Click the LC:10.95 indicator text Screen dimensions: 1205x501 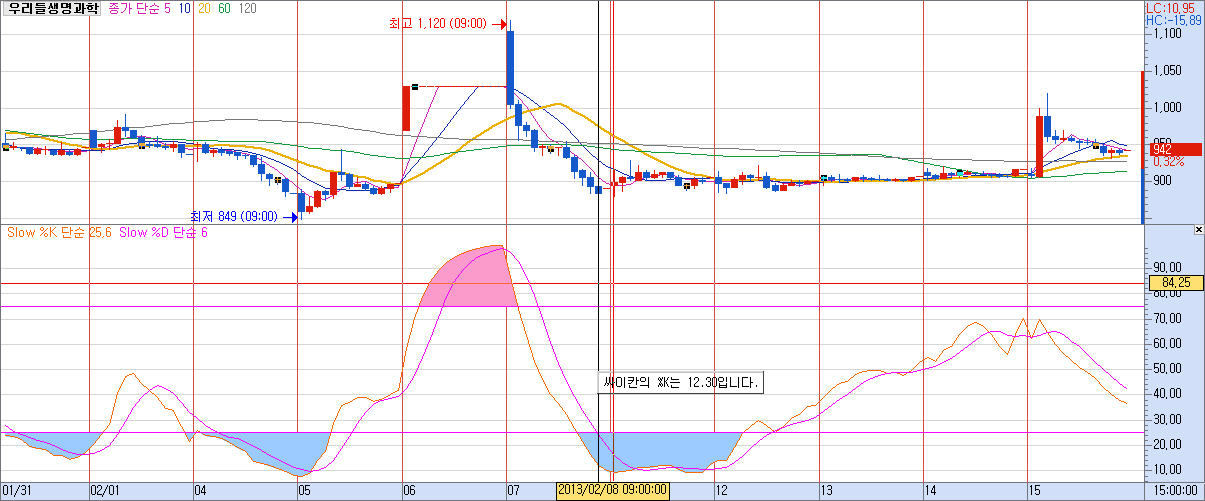click(x=1173, y=8)
